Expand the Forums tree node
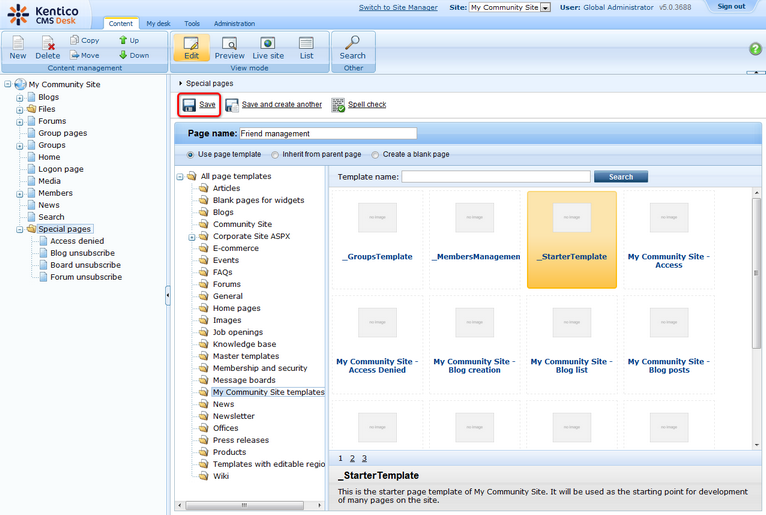 click(20, 122)
